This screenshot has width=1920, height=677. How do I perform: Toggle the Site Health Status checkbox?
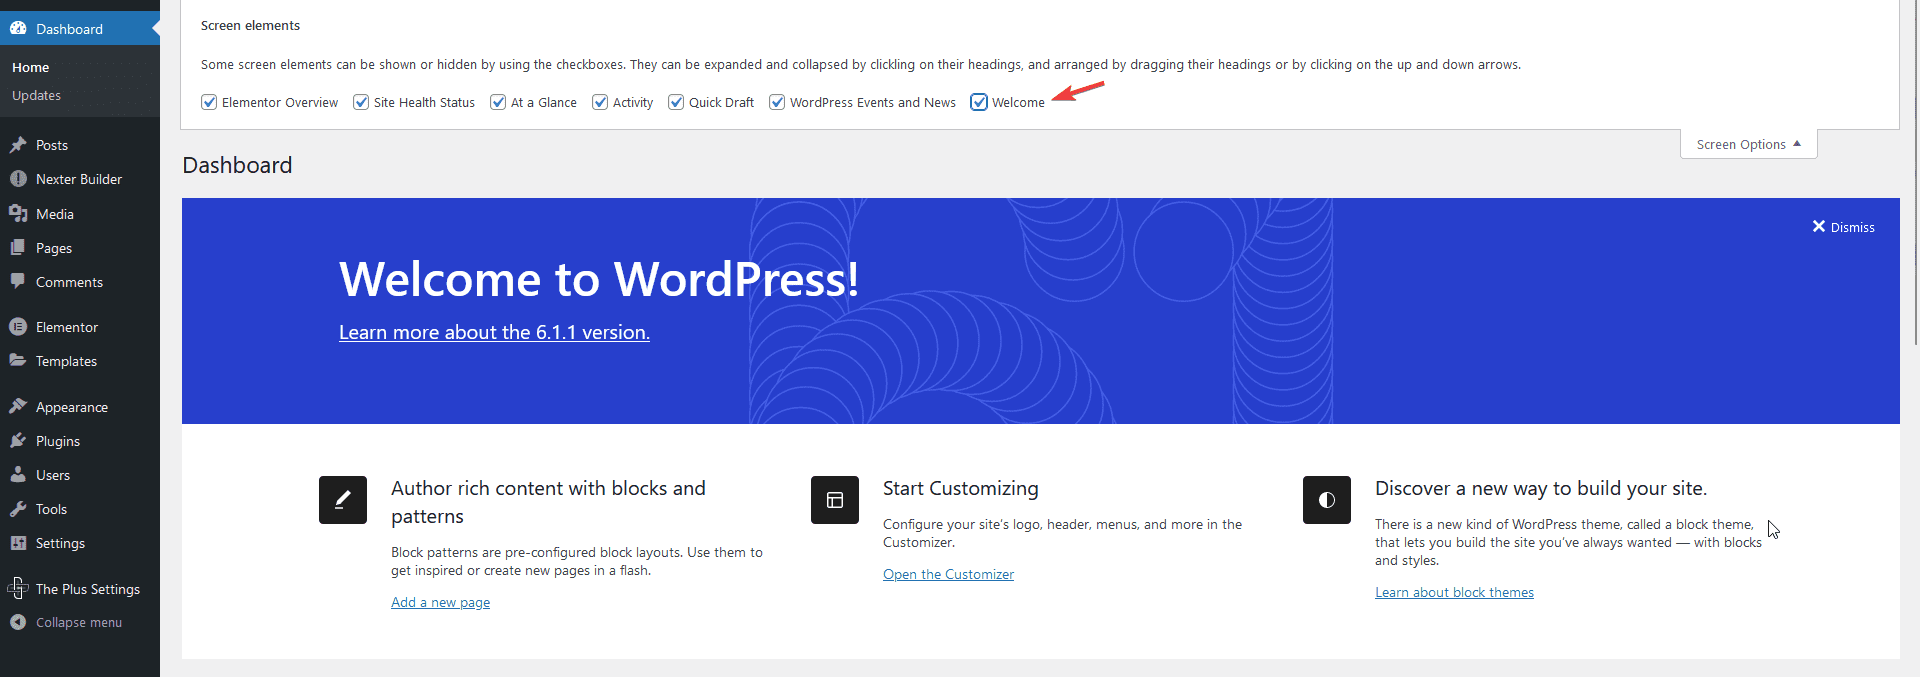tap(361, 102)
